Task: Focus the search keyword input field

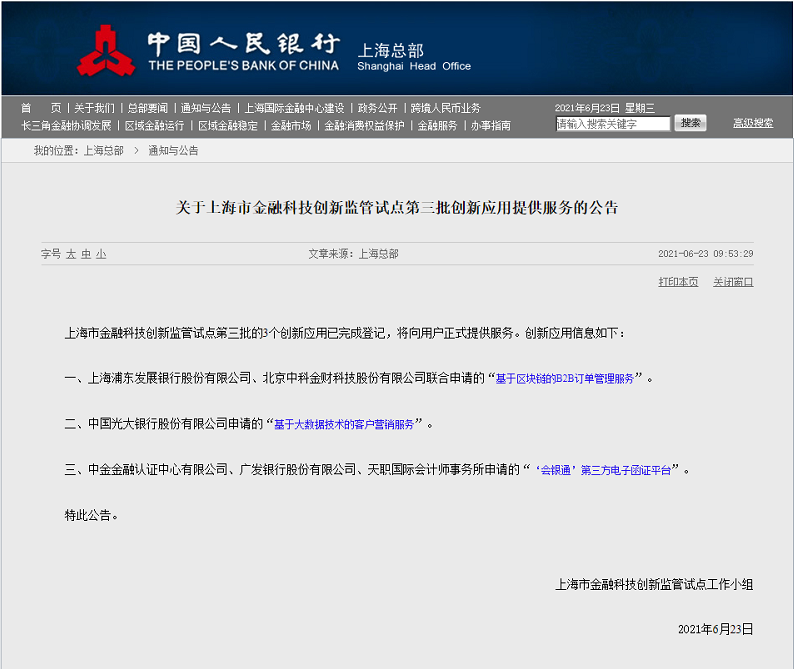Action: [x=613, y=124]
